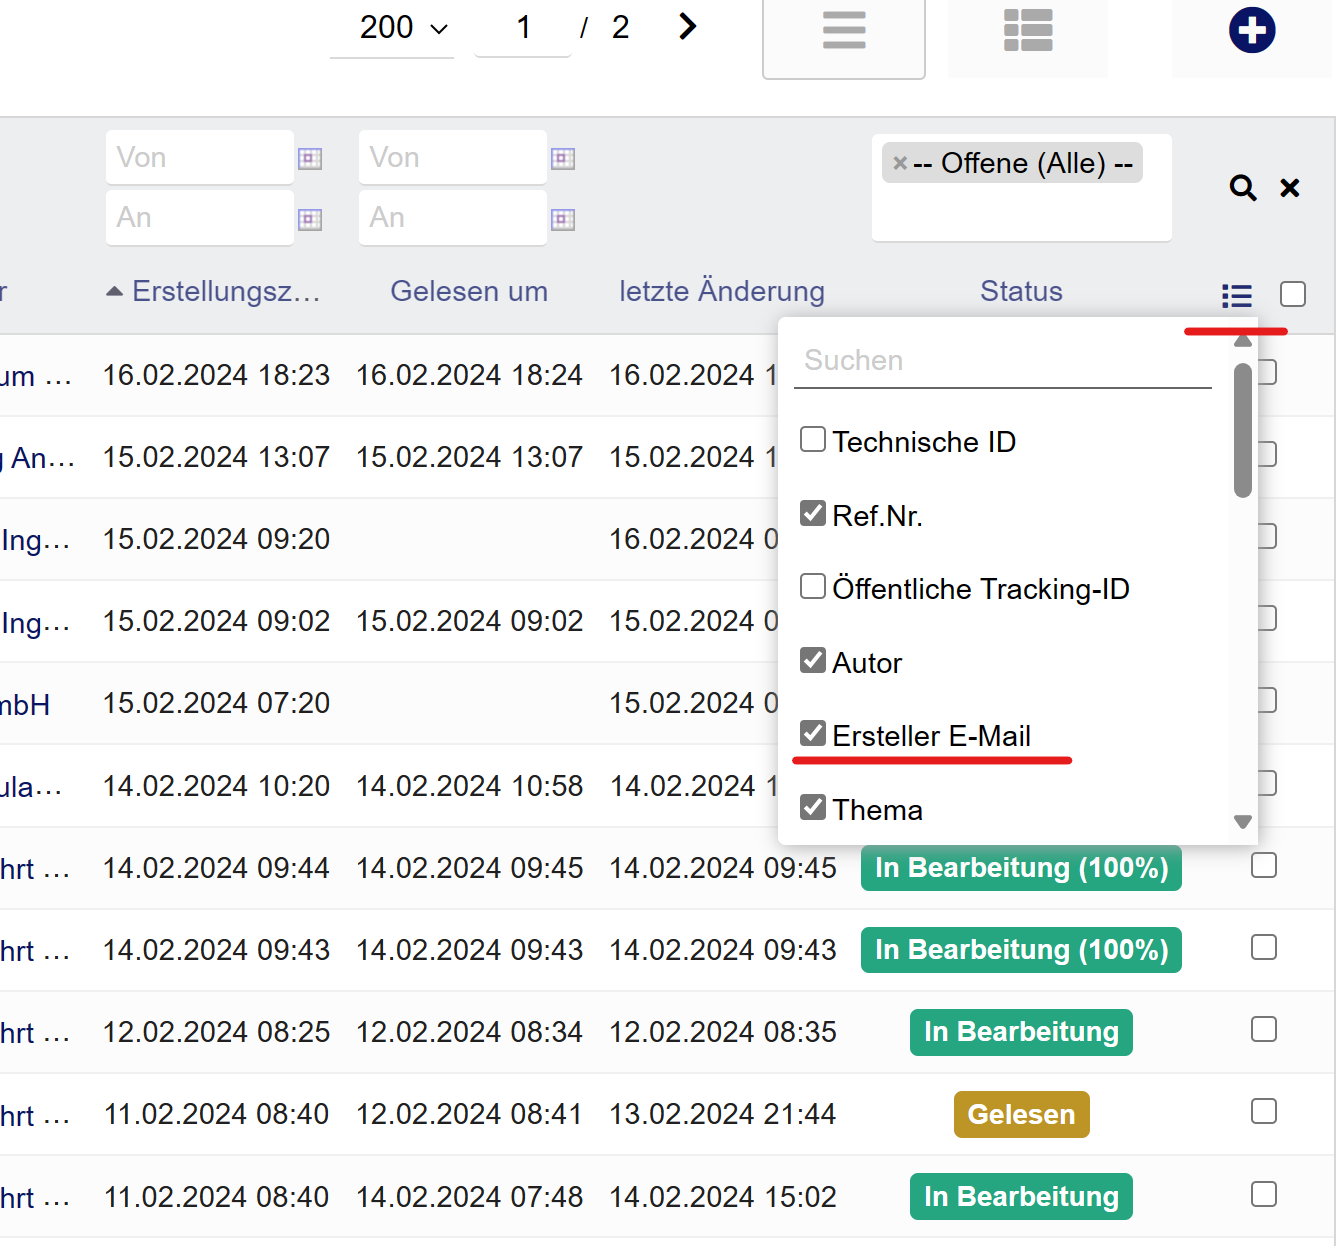
Task: Open the column chooser list icon
Action: [x=1236, y=295]
